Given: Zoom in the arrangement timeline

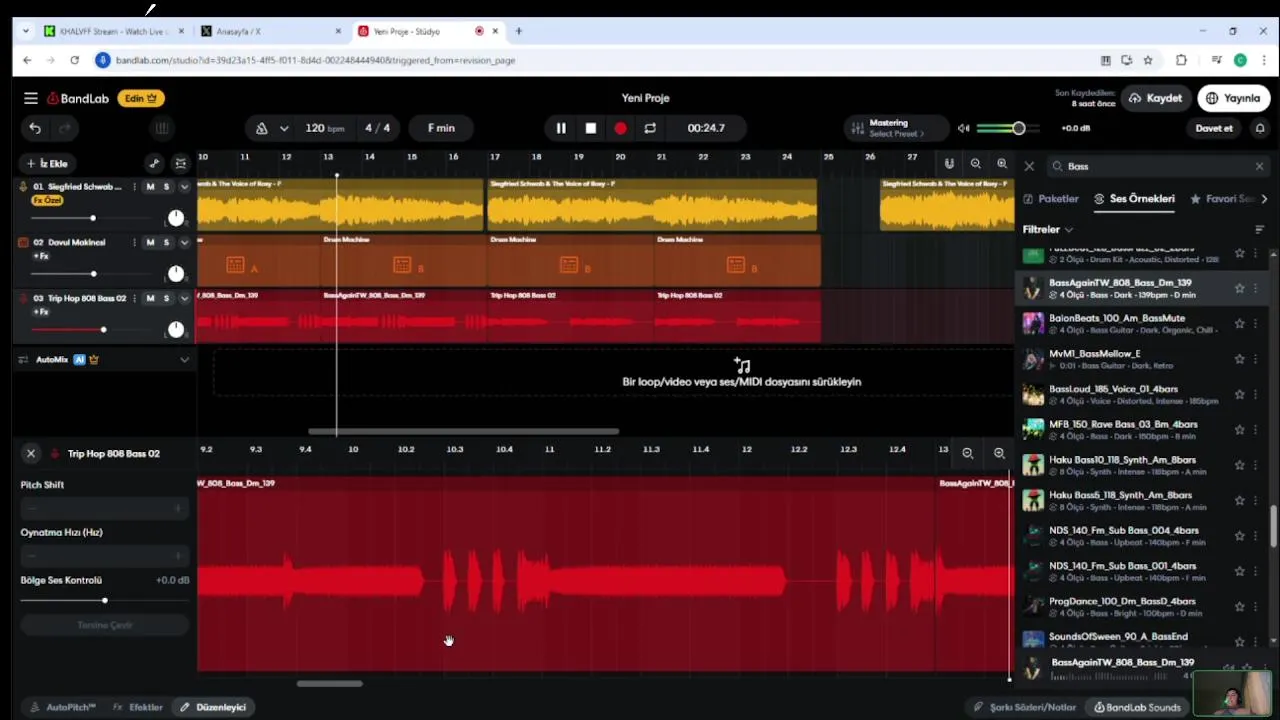Looking at the screenshot, I should [1002, 163].
